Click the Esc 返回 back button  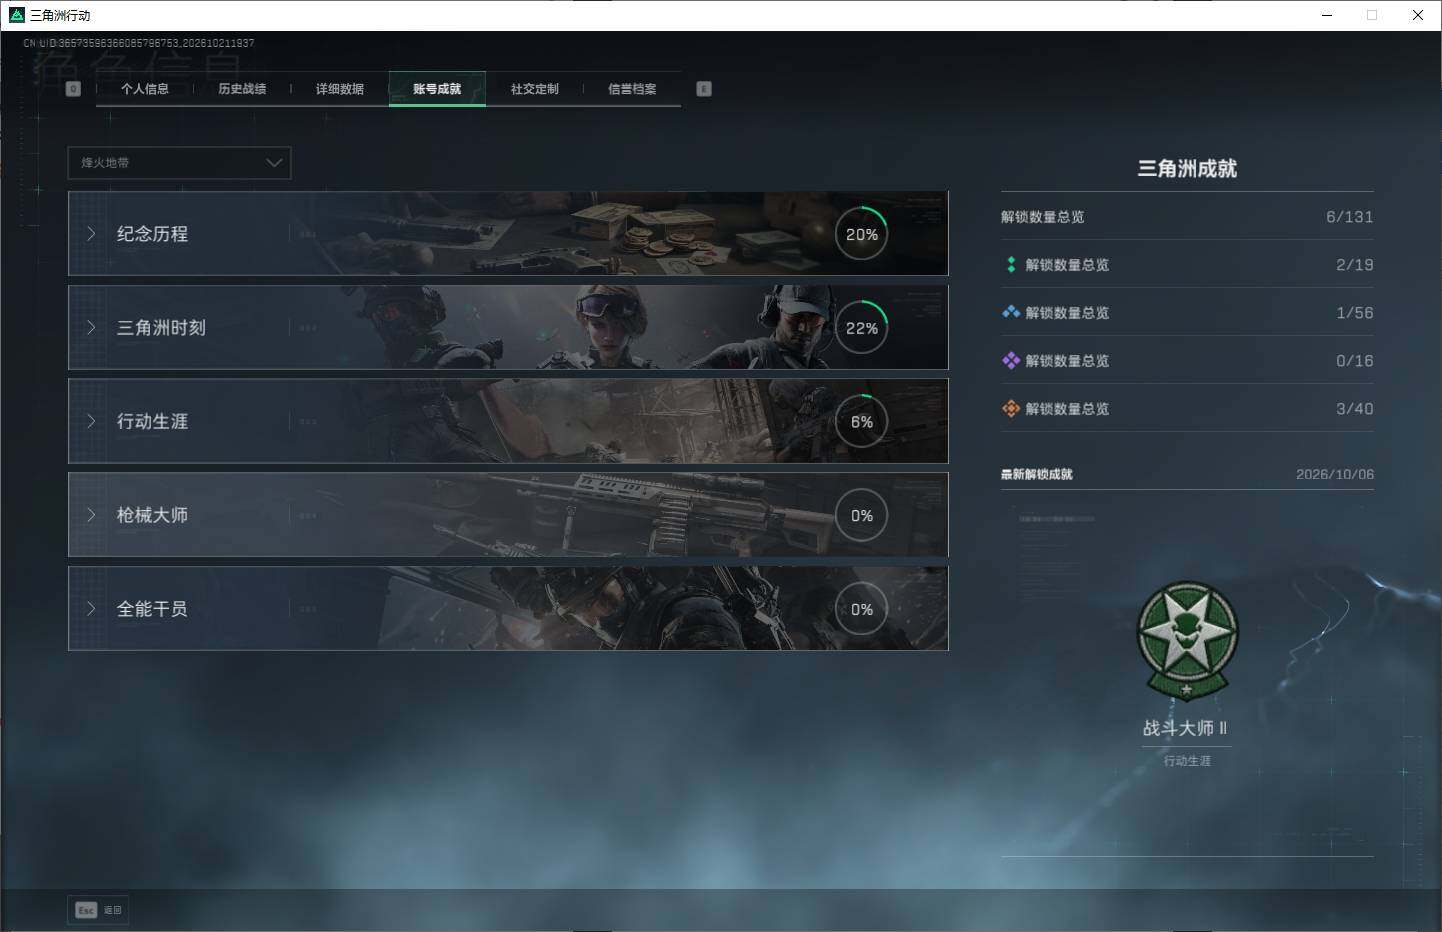point(98,910)
